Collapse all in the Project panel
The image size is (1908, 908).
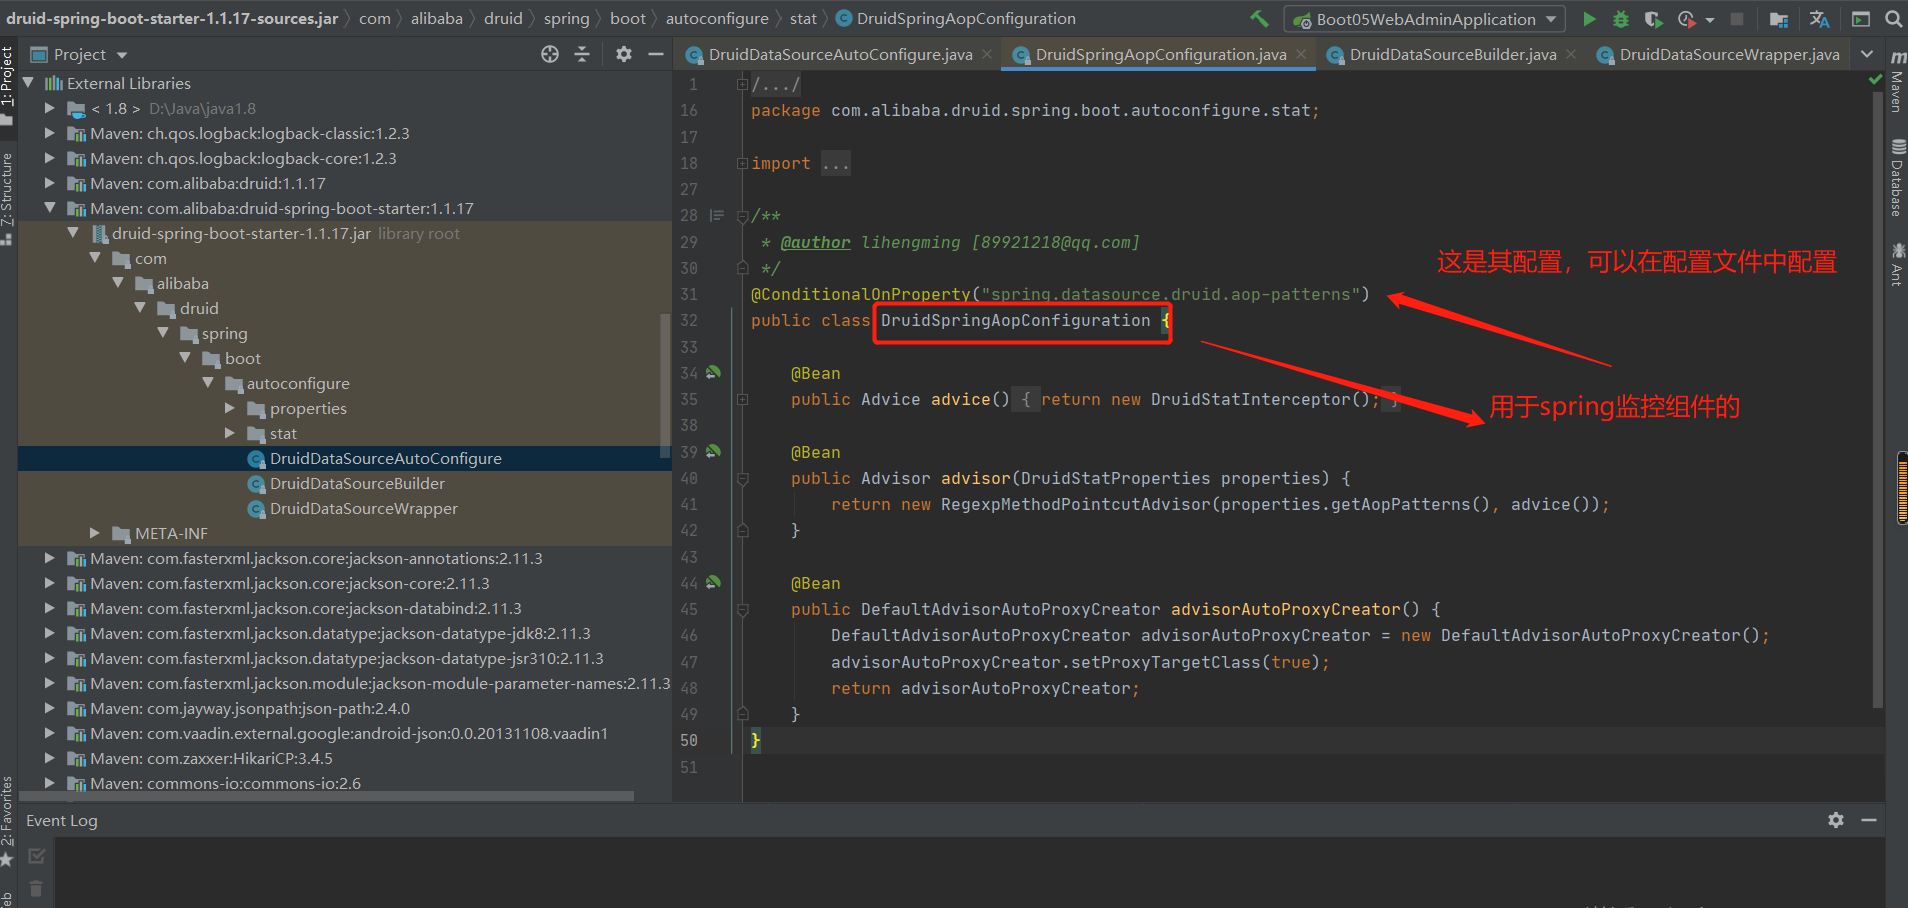click(582, 54)
